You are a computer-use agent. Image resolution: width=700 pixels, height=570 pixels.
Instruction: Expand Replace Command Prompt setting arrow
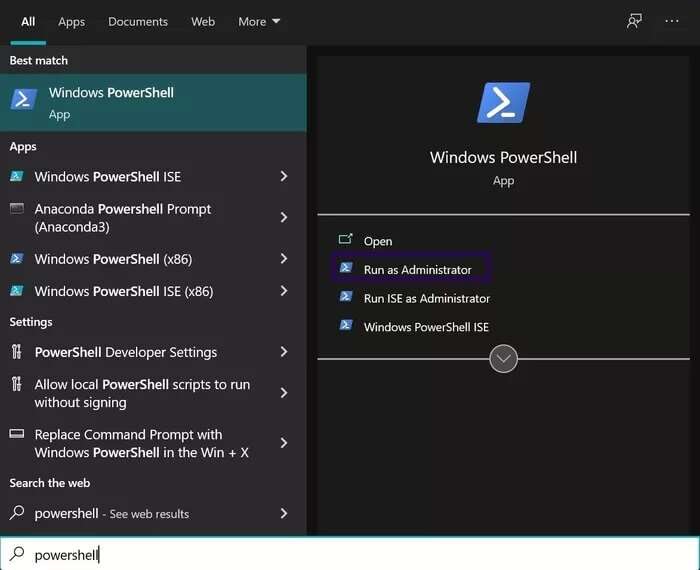(284, 443)
